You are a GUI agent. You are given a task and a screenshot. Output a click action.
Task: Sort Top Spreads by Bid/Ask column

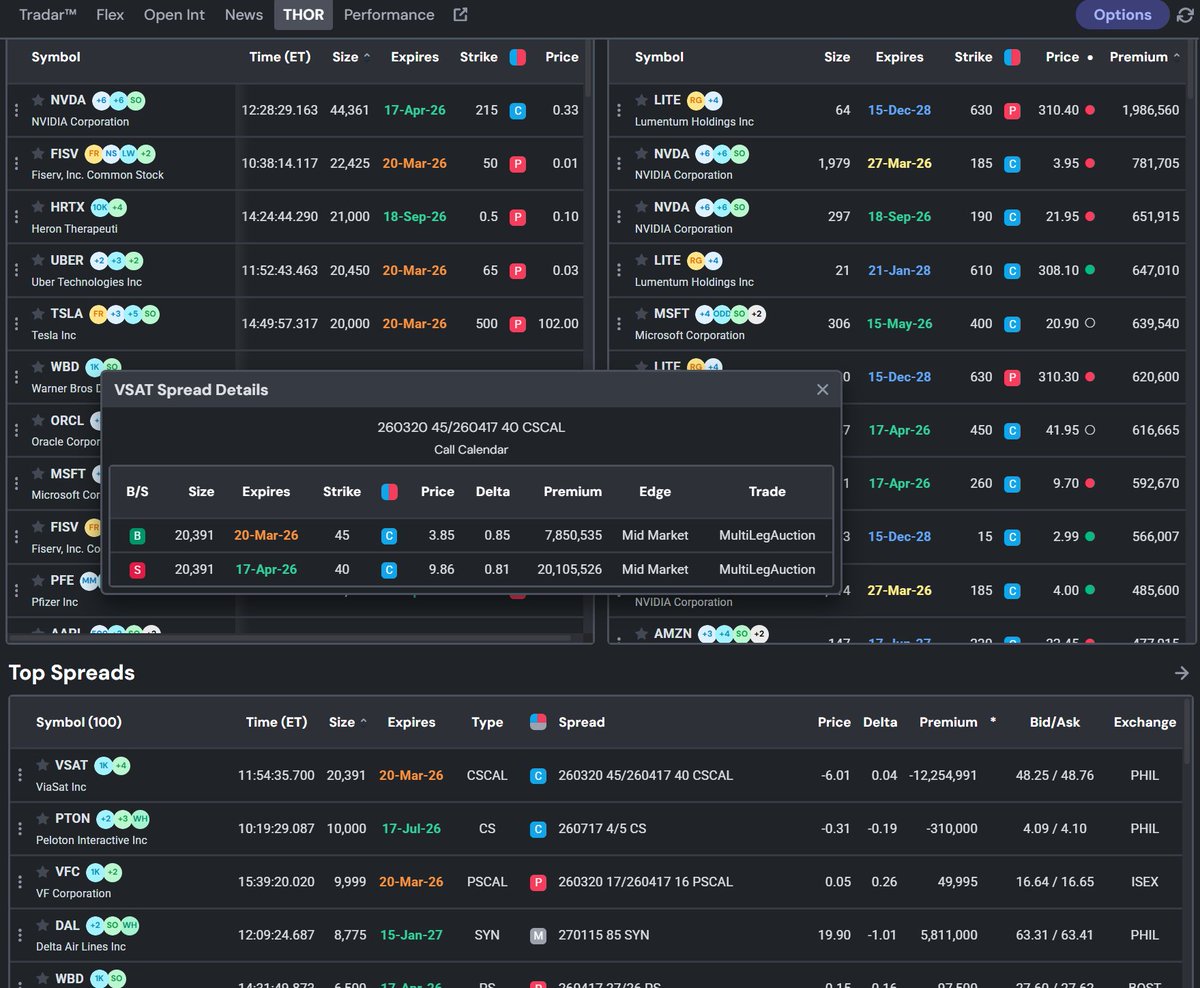1055,722
